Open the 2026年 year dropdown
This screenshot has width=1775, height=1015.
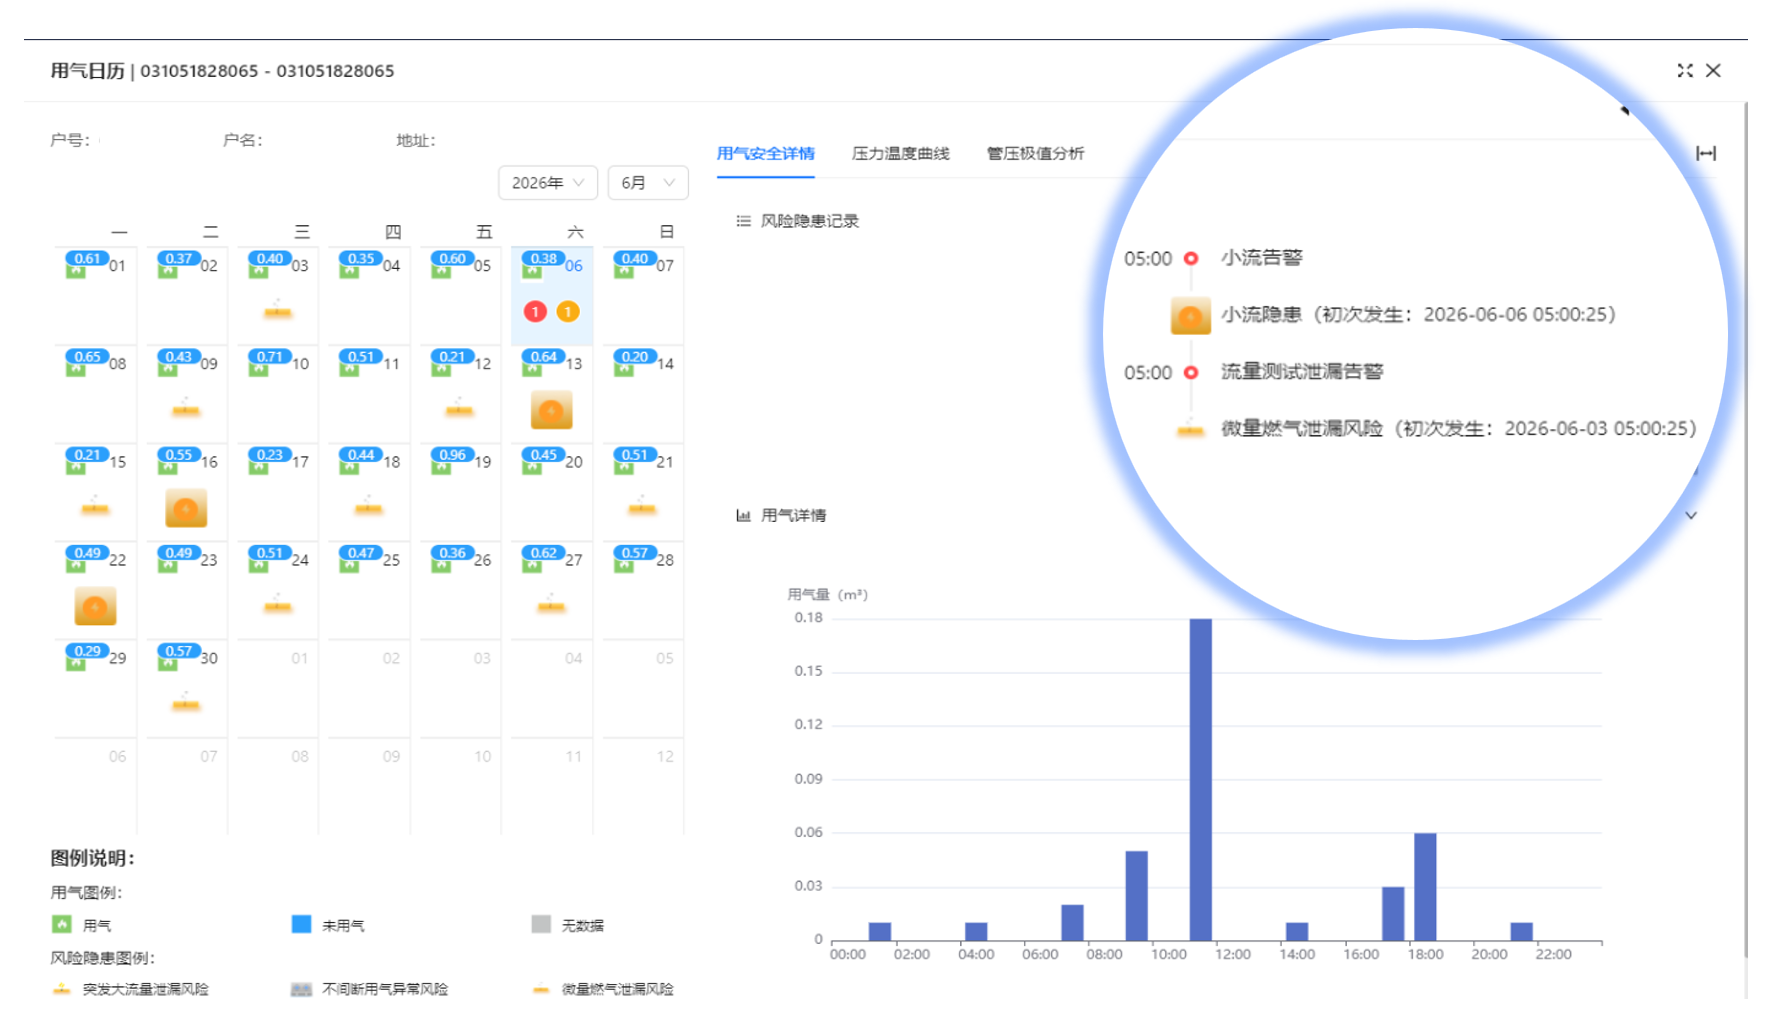point(547,183)
